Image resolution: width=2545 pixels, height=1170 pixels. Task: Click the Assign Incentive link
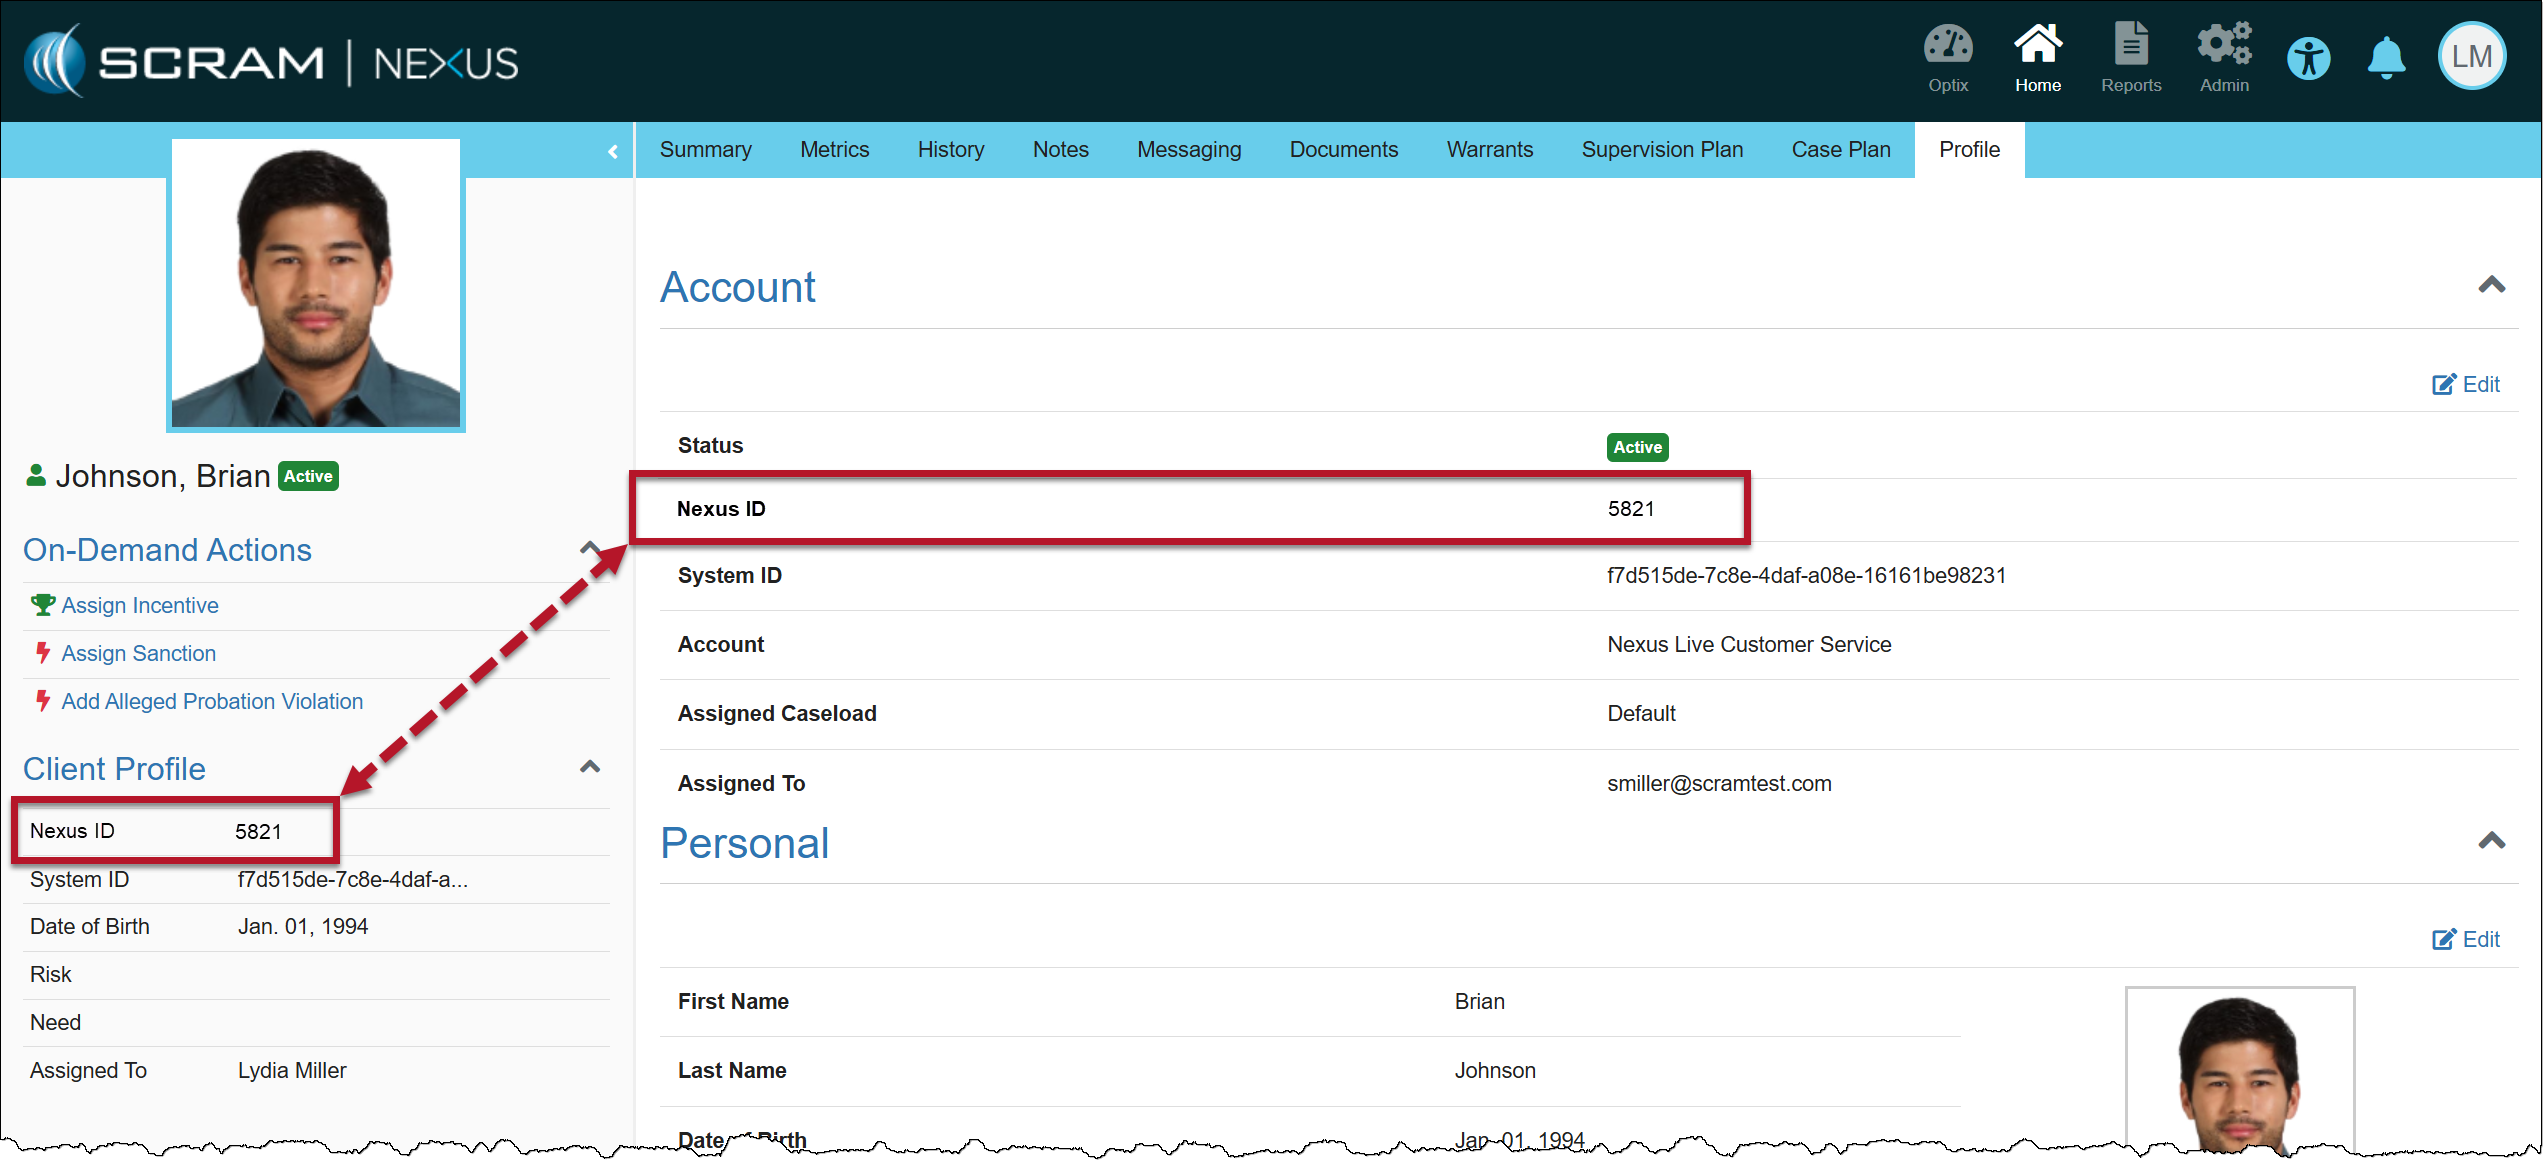140,606
